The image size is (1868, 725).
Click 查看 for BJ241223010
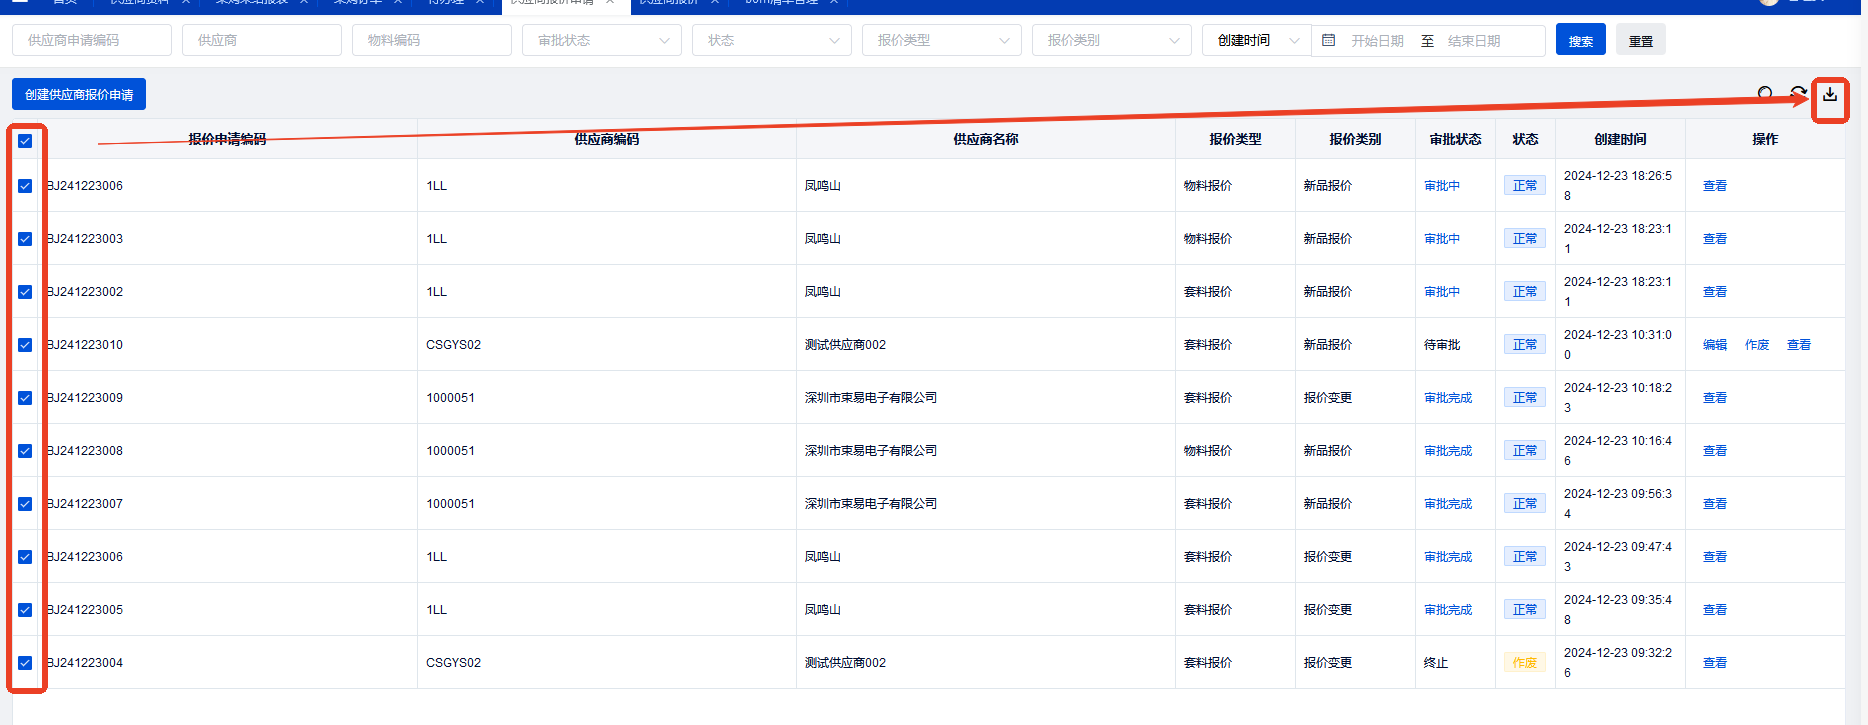(x=1799, y=345)
